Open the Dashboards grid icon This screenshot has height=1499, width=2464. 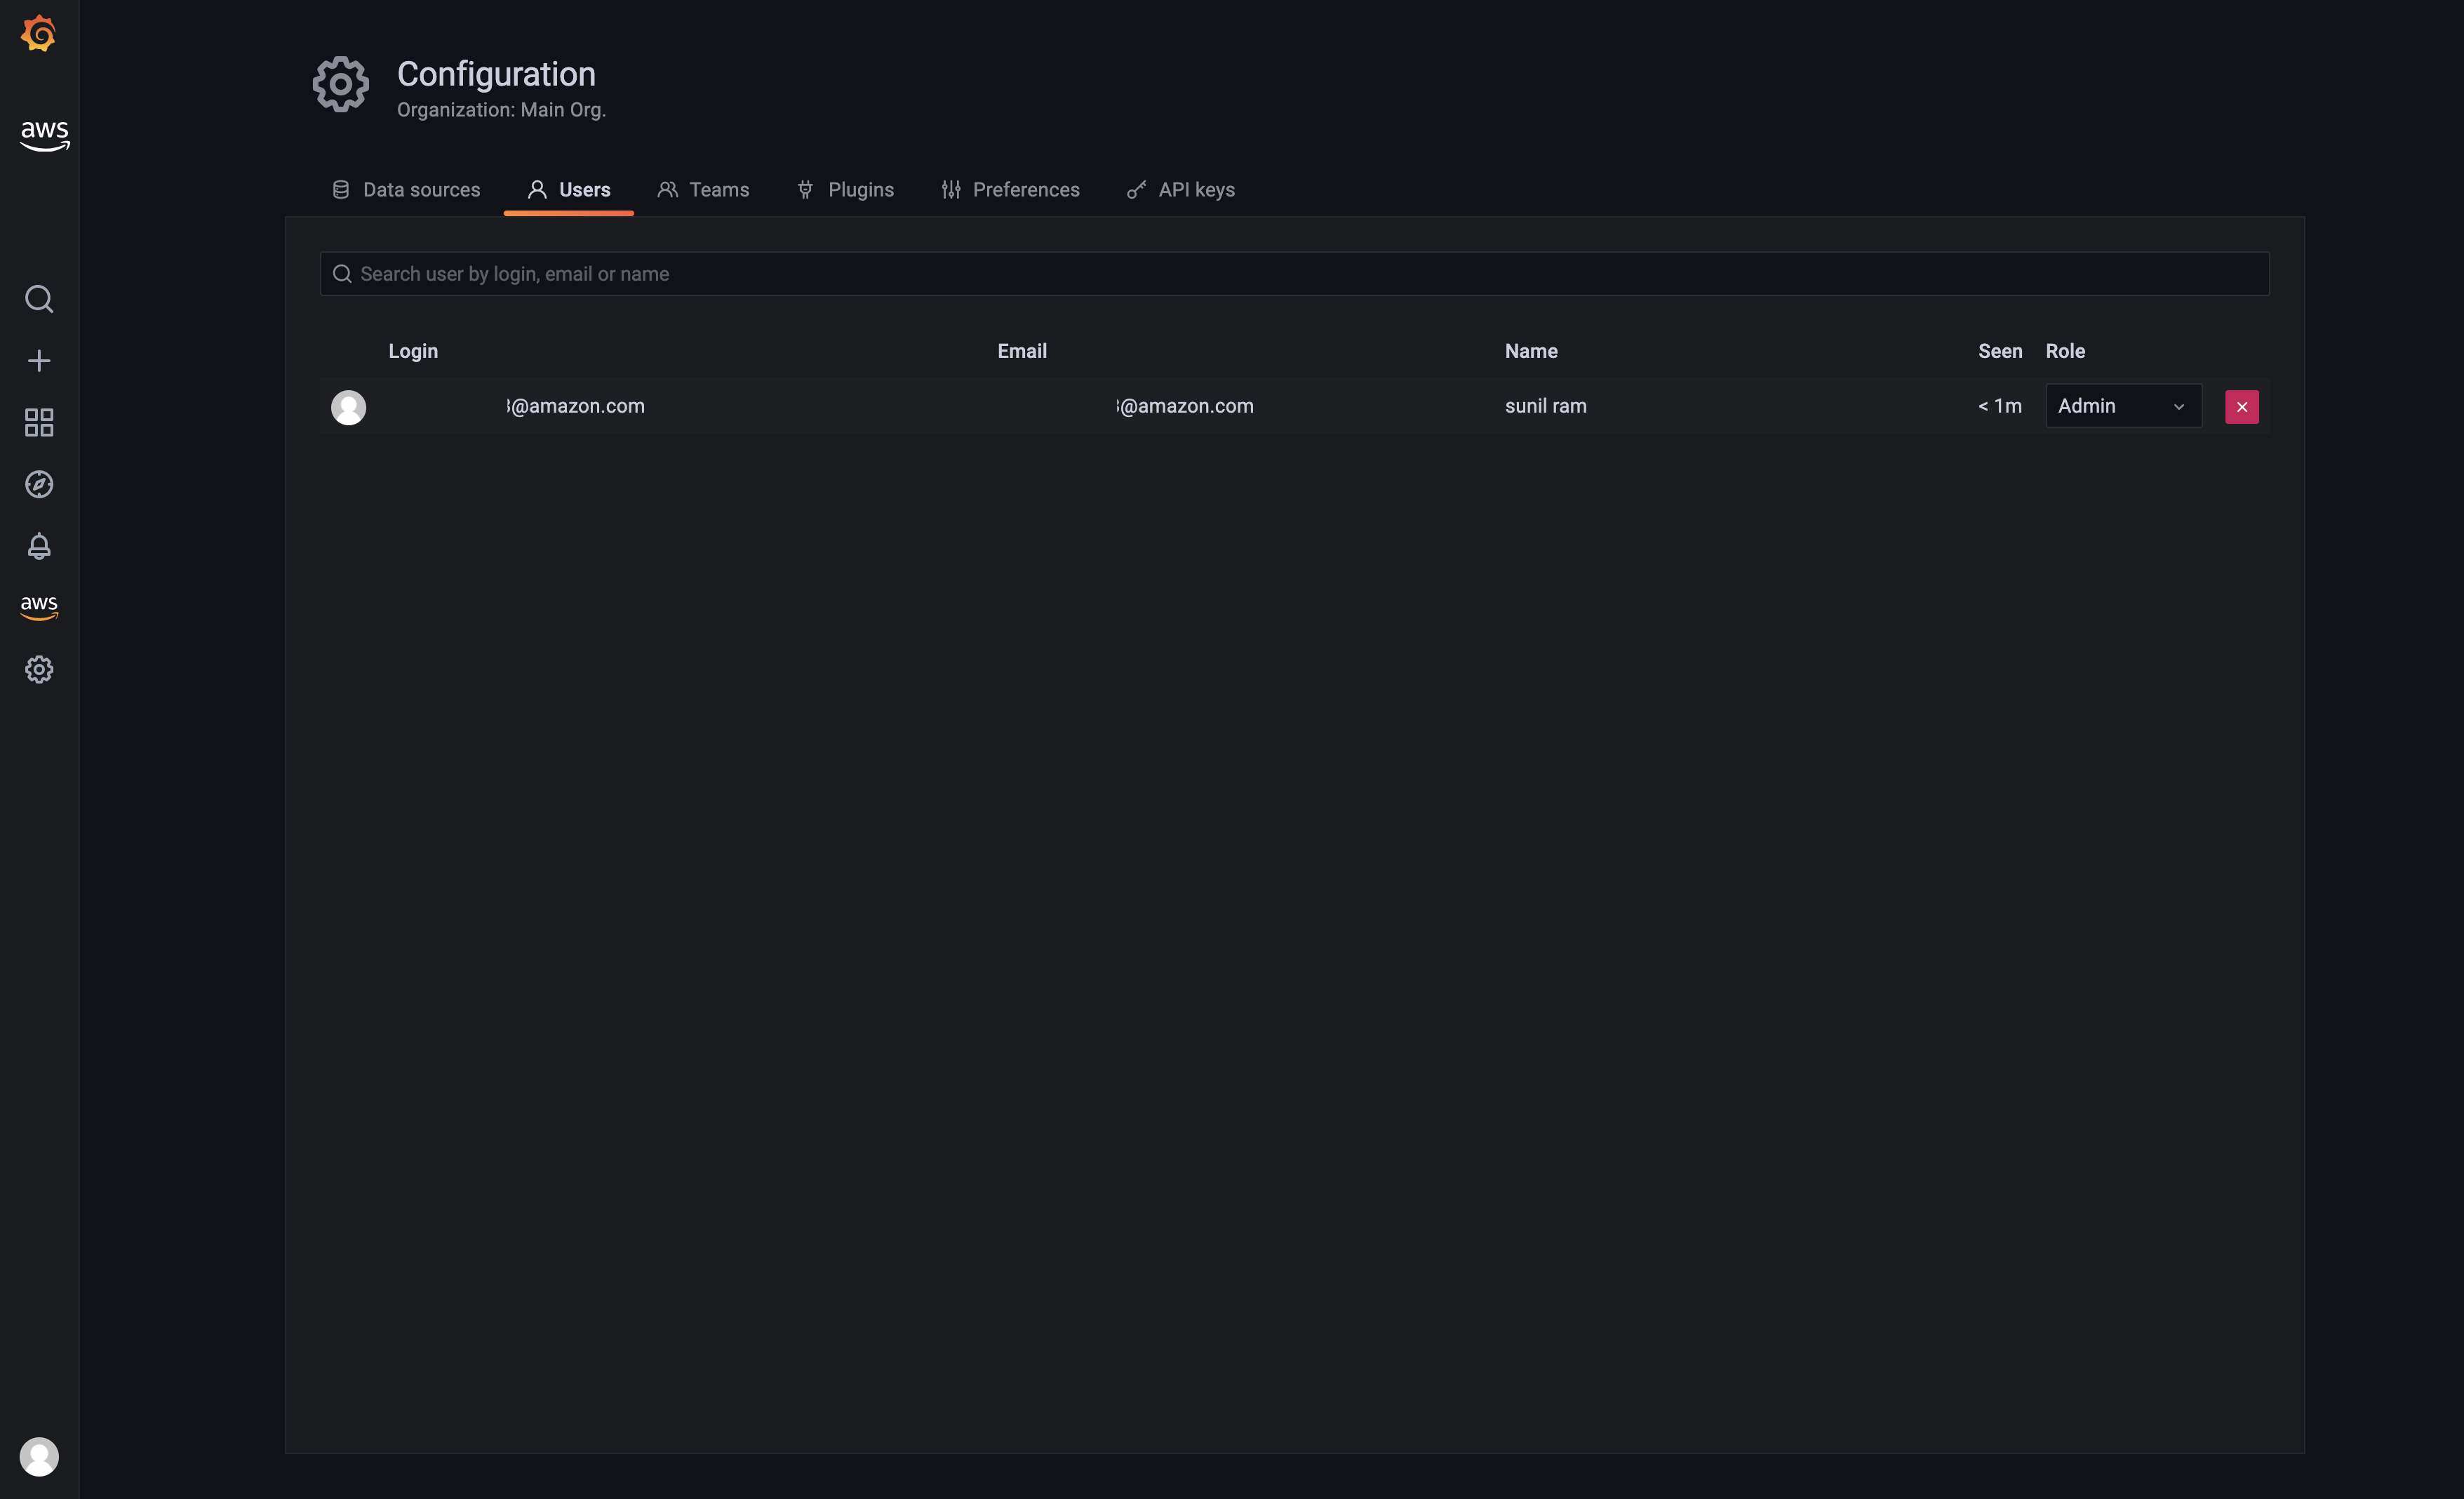39,422
